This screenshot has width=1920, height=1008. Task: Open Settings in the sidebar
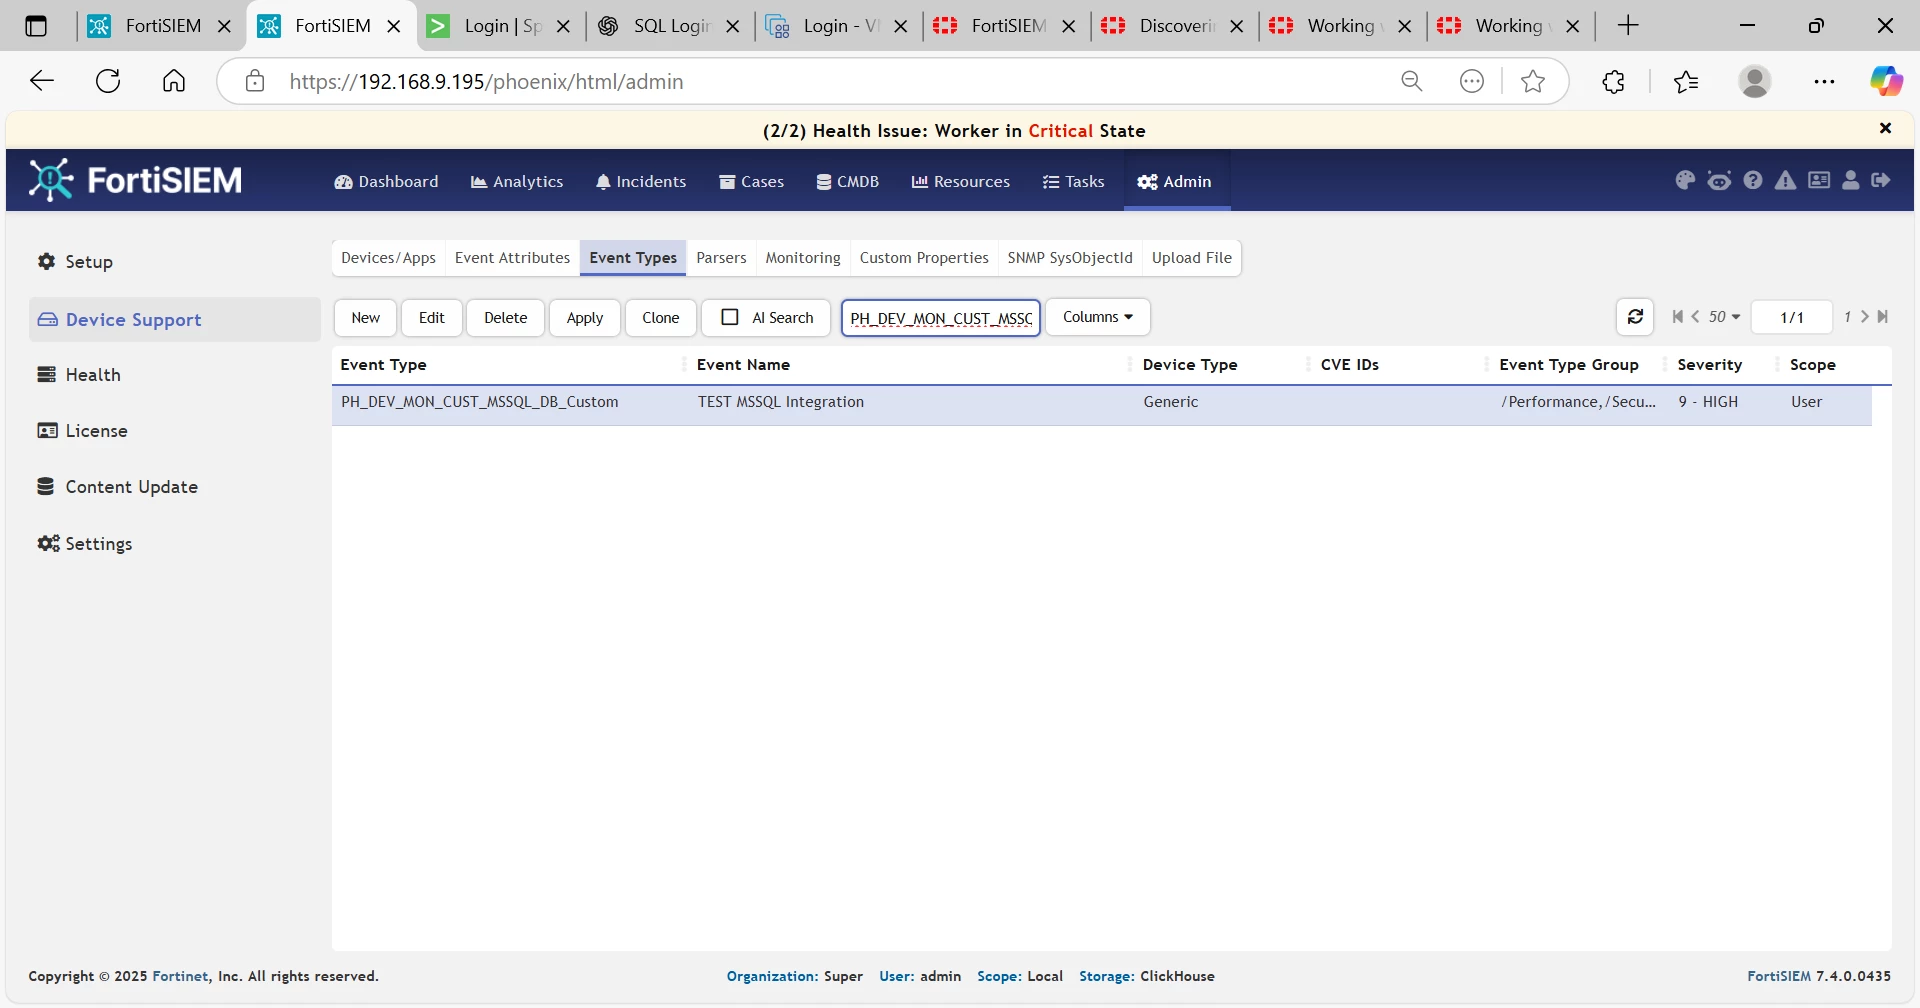pos(175,544)
